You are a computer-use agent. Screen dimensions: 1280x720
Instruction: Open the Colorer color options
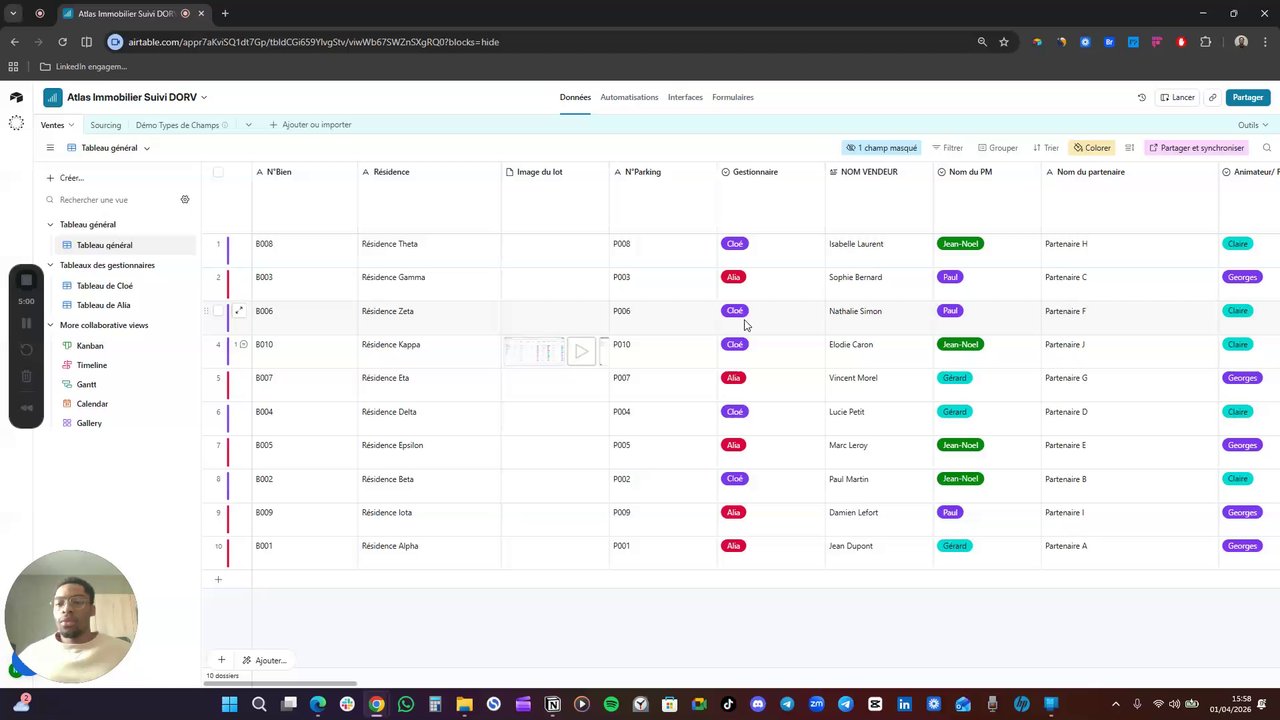click(1092, 148)
